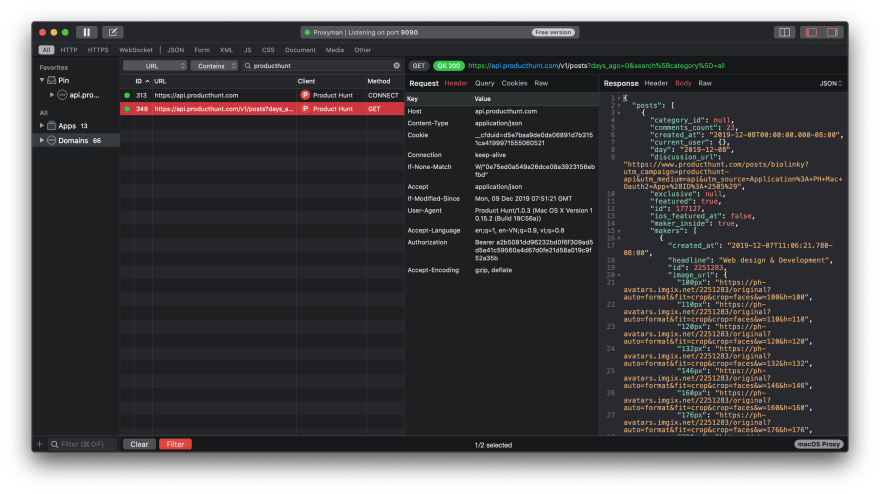Viewport: 880px width, 494px height.
Task: Select the HTTPS filter tab
Action: [x=98, y=50]
